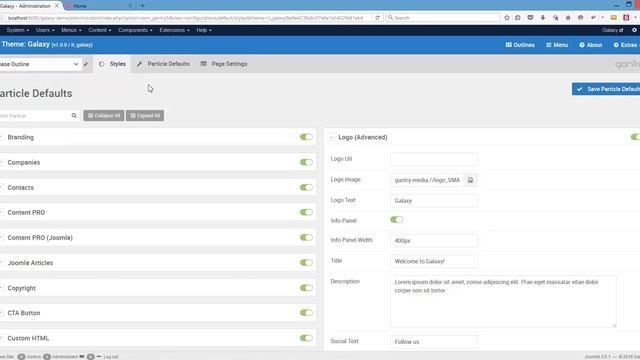Toggle the Branding particle switch
The image size is (640, 360).
tap(306, 137)
